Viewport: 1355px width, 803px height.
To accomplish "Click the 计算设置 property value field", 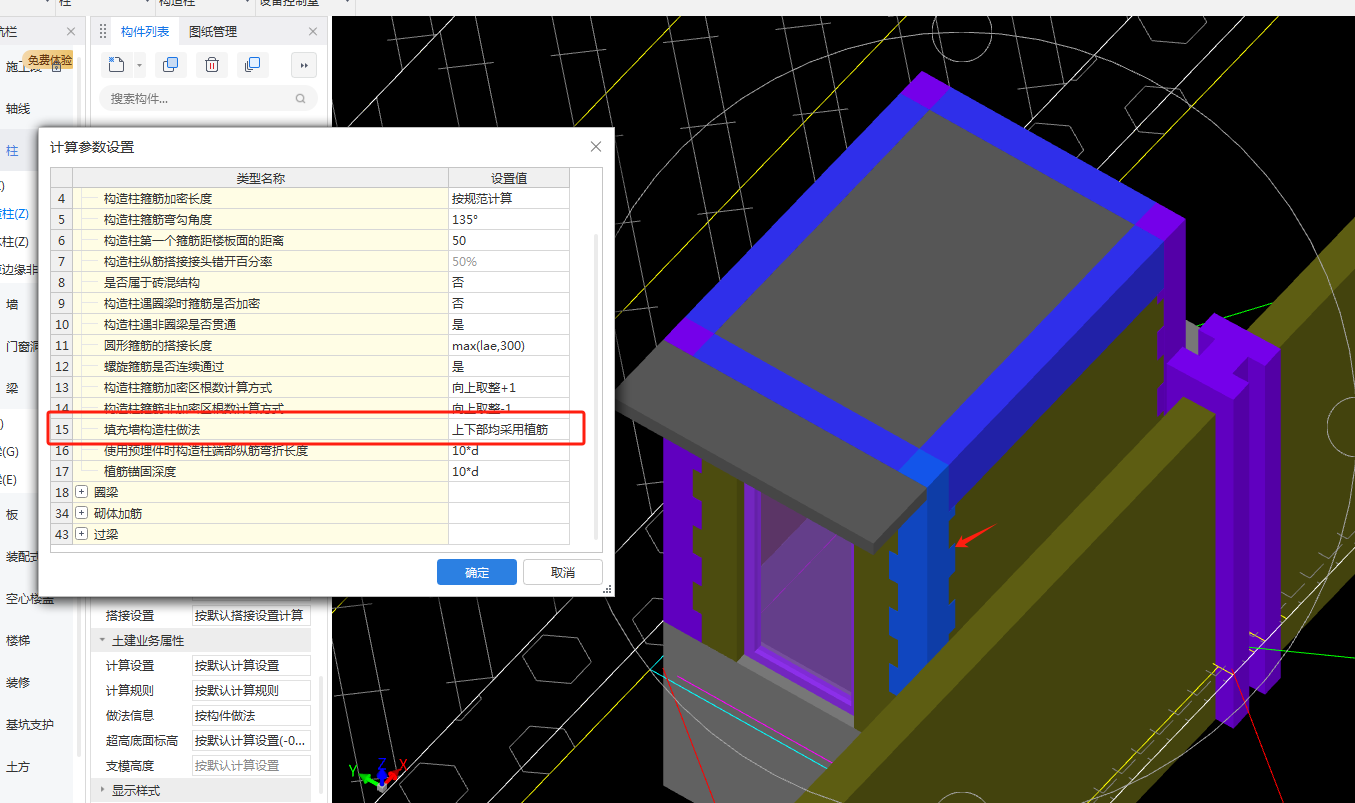I will pyautogui.click(x=251, y=665).
